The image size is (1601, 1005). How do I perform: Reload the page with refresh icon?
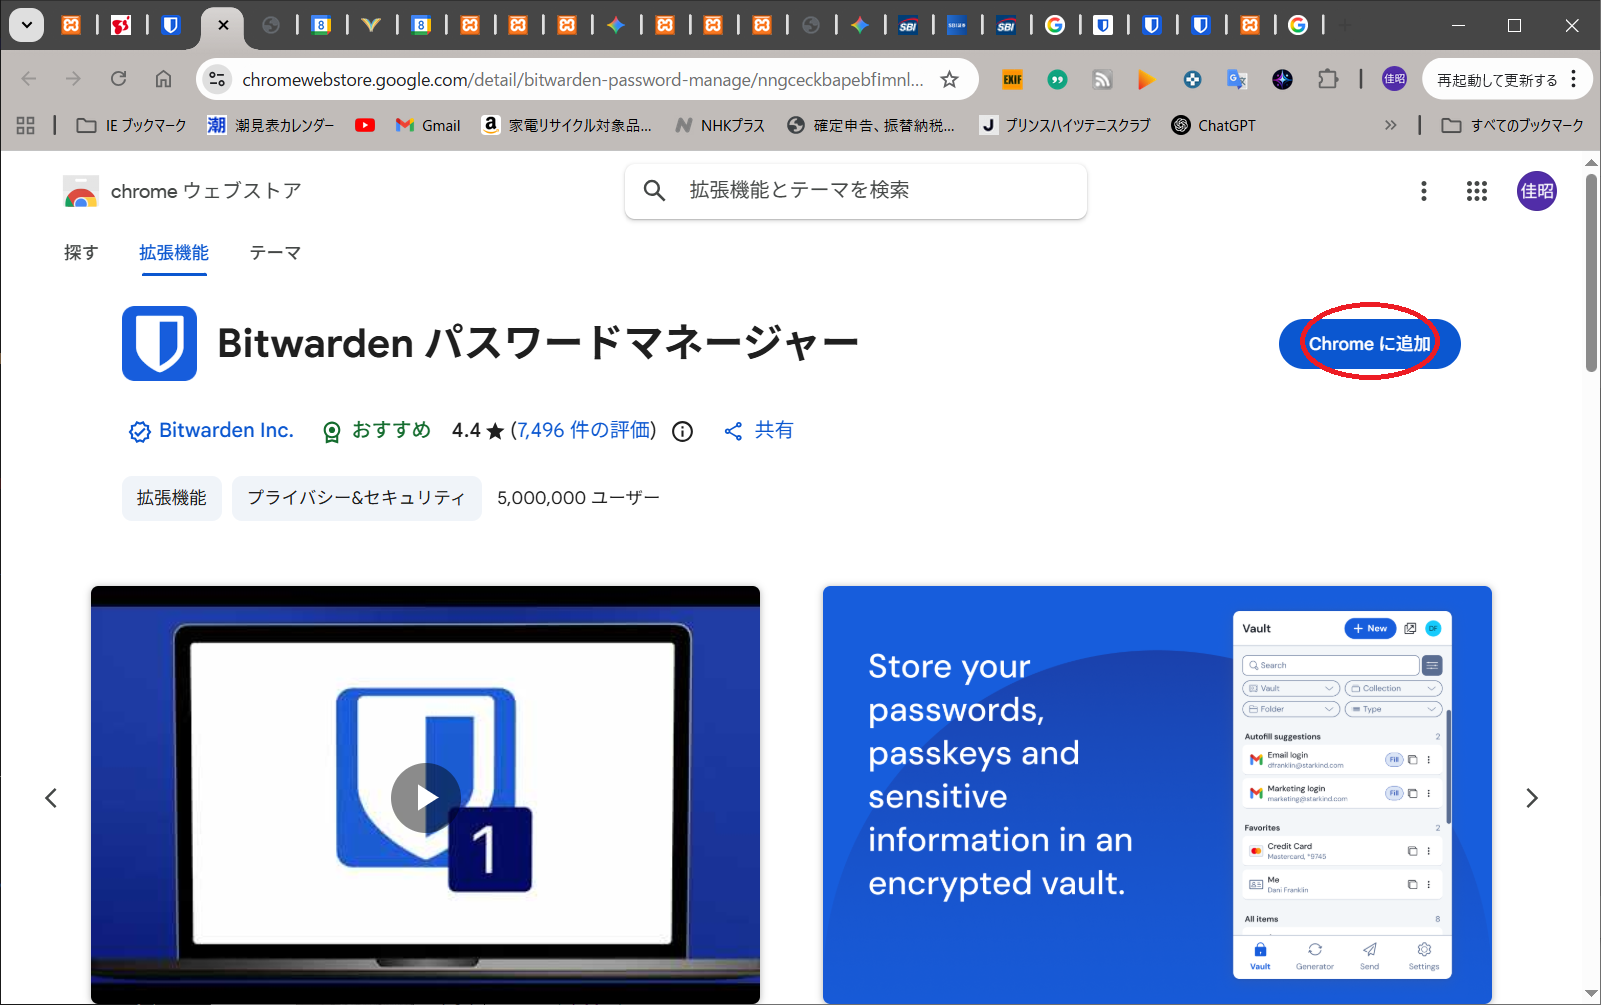coord(118,79)
